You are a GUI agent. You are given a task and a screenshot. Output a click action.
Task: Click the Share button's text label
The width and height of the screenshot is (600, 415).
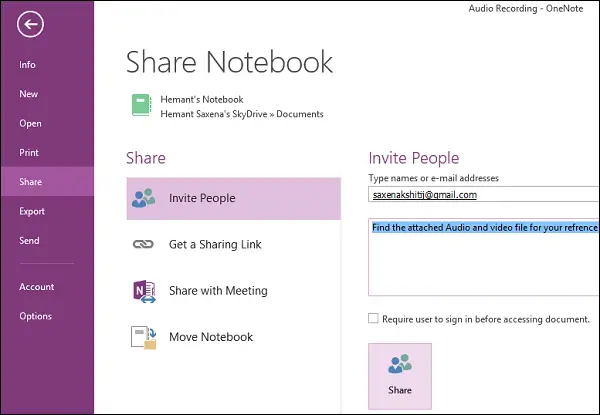coord(400,390)
